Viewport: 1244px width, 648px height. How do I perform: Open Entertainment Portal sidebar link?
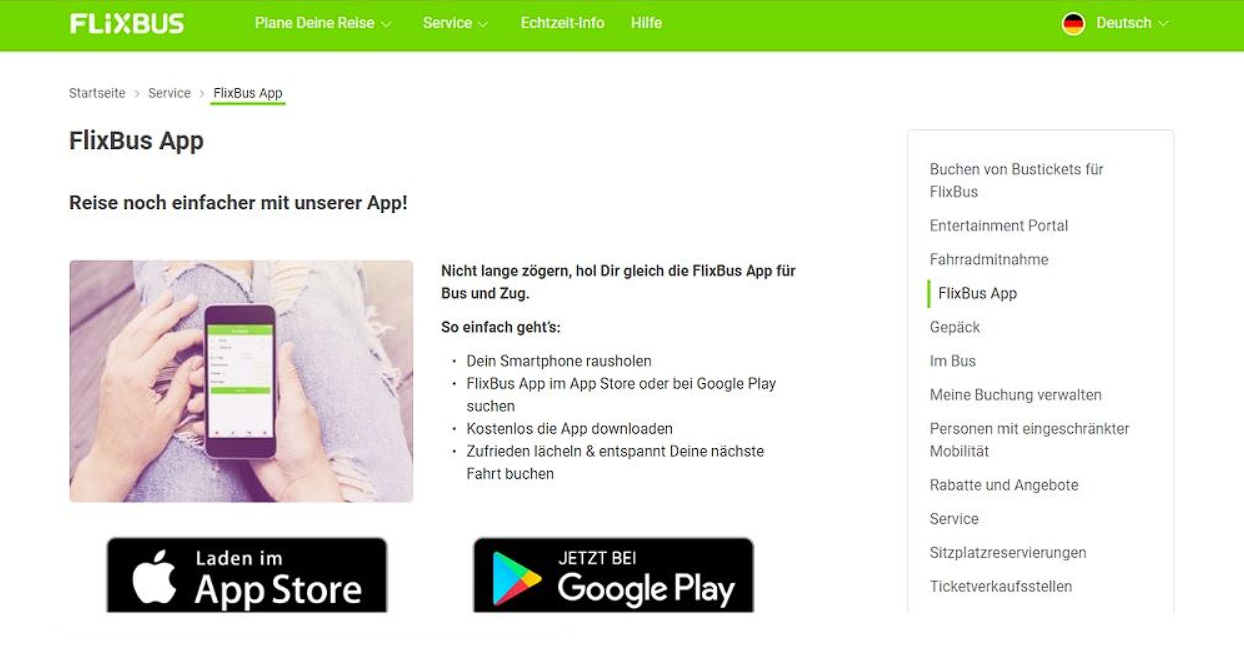coord(999,226)
